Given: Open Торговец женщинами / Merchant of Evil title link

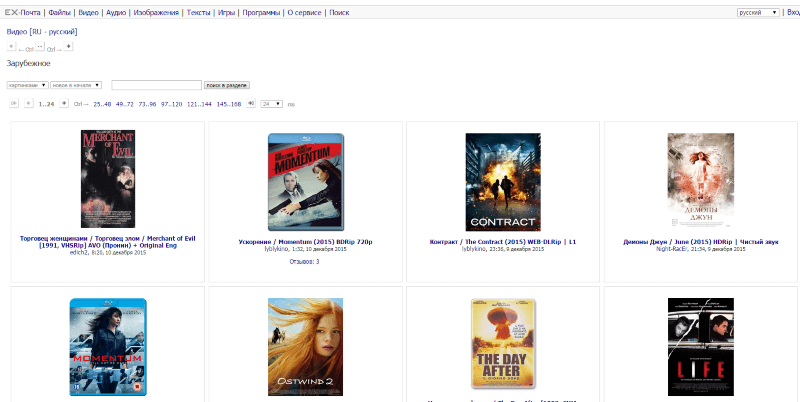Looking at the screenshot, I should 108,242.
